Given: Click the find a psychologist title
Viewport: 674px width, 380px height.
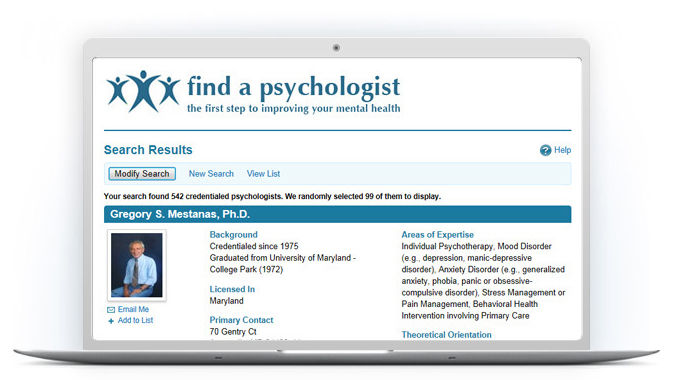Looking at the screenshot, I should [x=294, y=87].
